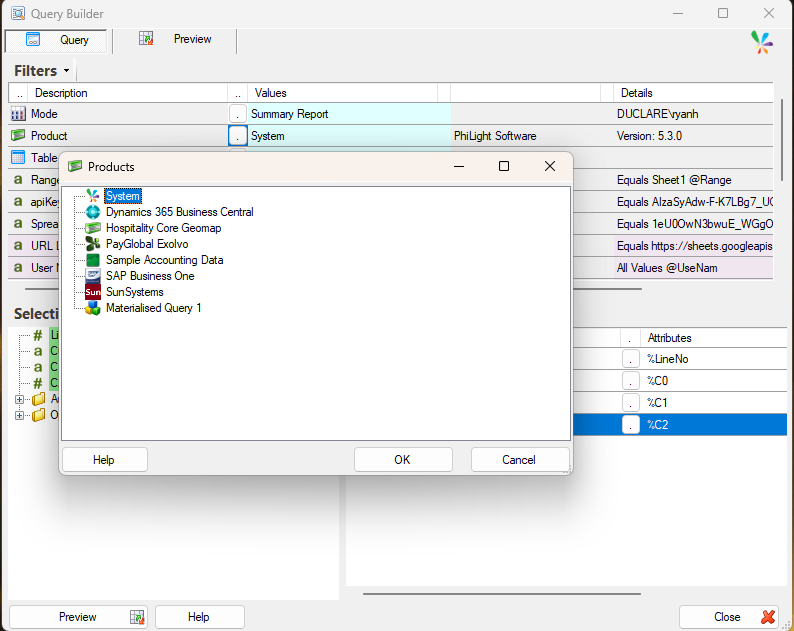Click the Sample Accounting Data green icon
The image size is (794, 631).
(93, 260)
